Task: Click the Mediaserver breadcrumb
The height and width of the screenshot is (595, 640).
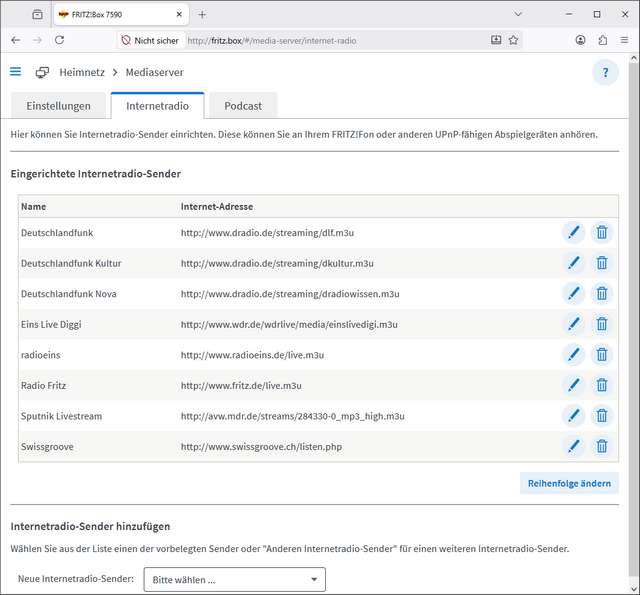Action: 154,72
